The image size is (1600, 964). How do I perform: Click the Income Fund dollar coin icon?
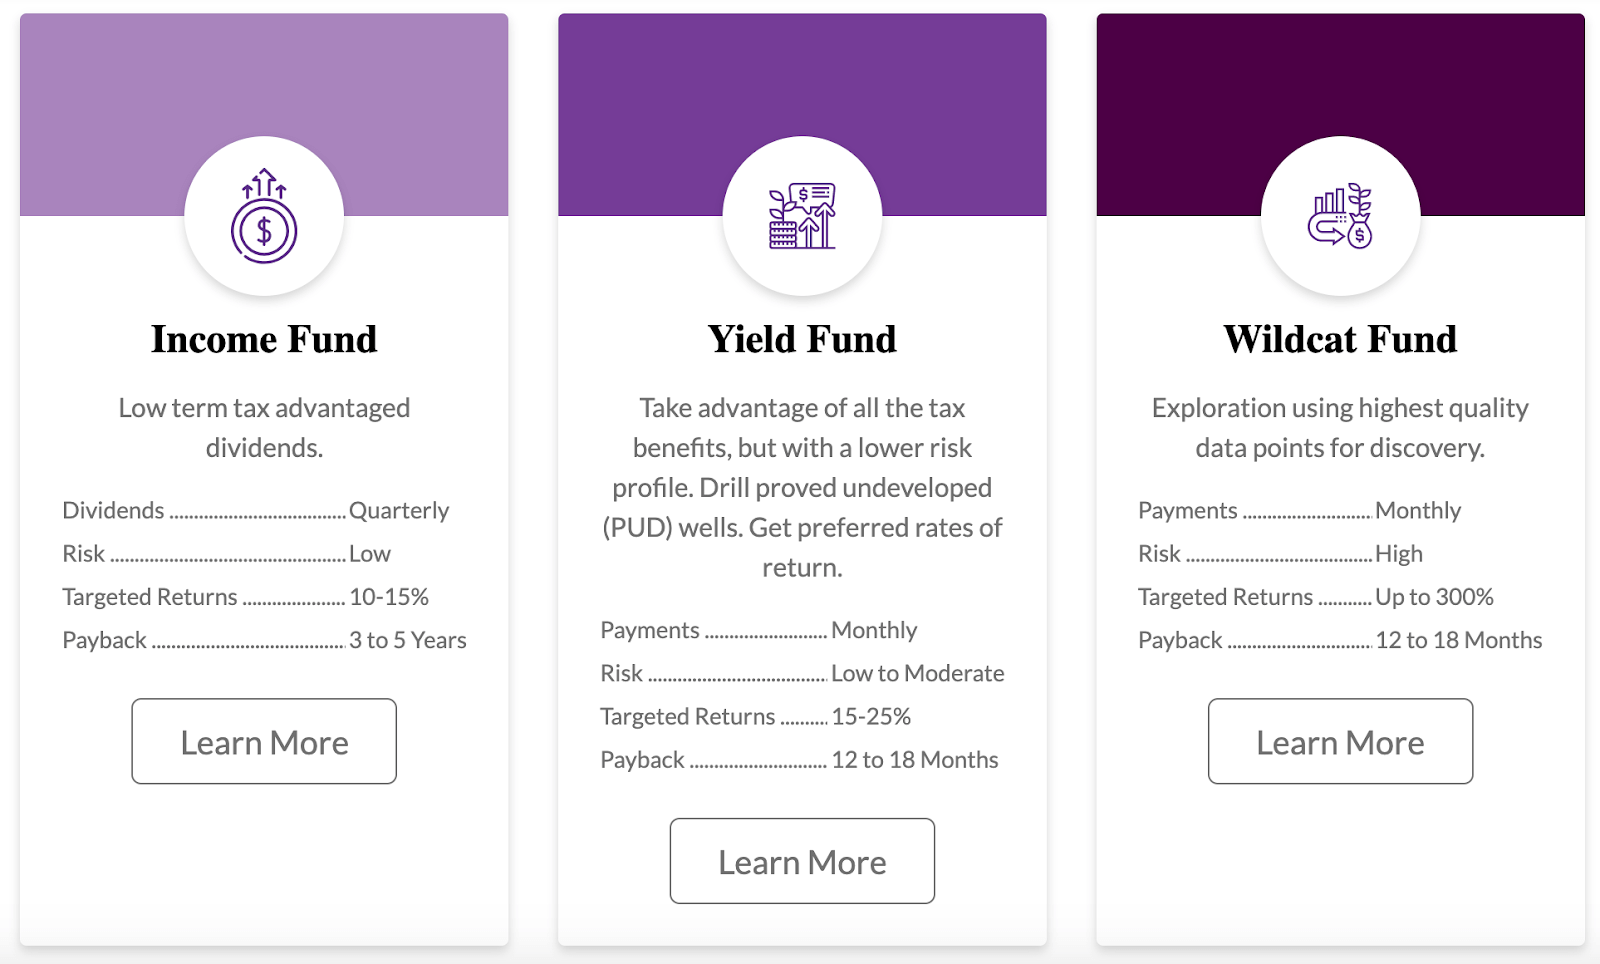264,216
